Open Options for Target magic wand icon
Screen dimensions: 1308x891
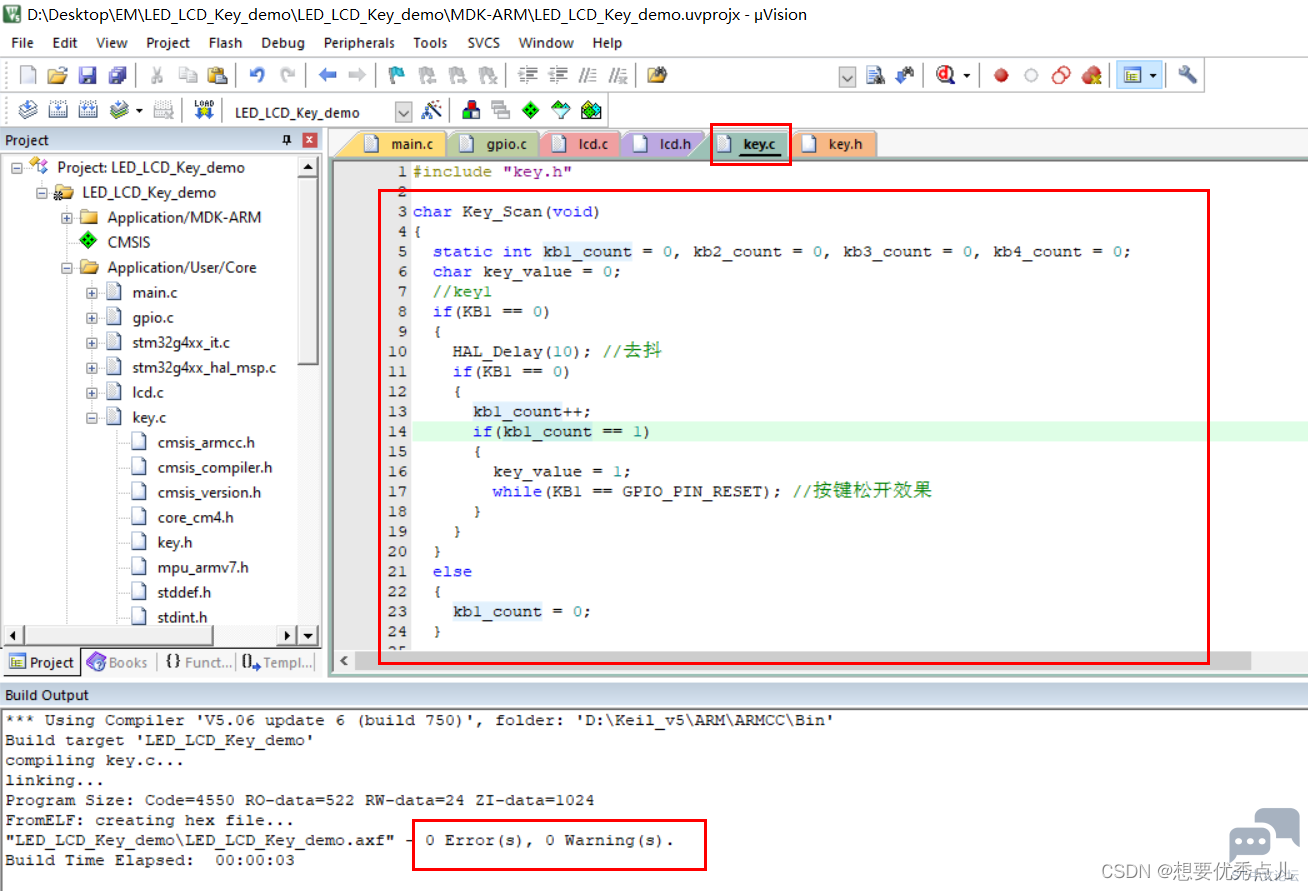[432, 110]
